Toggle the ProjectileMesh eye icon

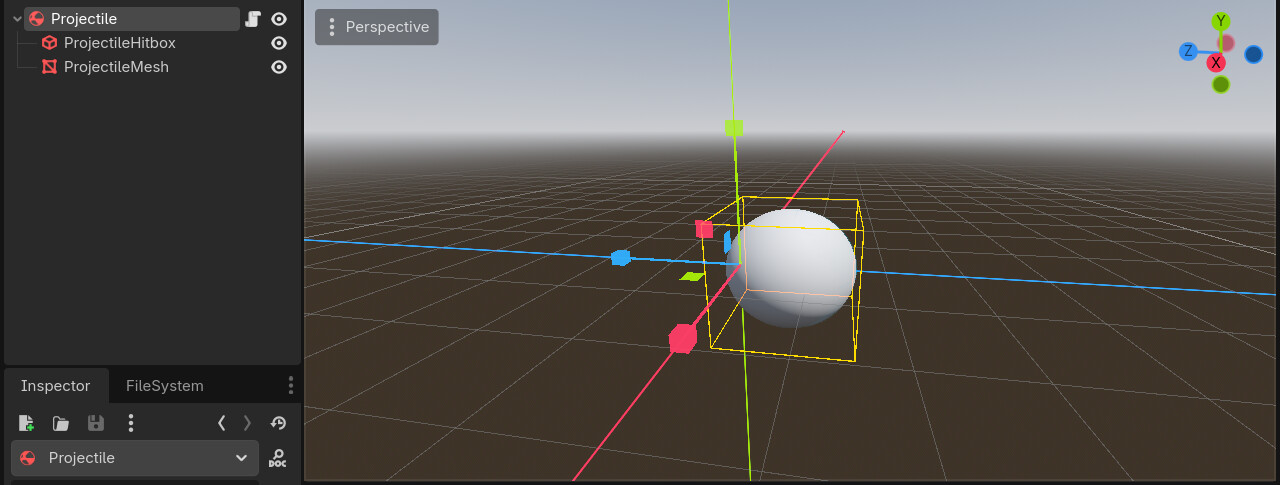click(x=279, y=67)
